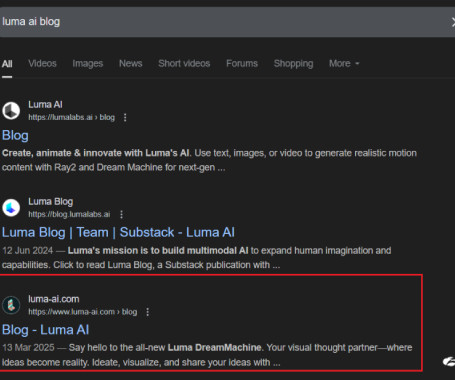Viewport: 455px width, 380px height.
Task: Open 'Luma Blog | Team | Substack - Luma AI' link
Action: point(118,232)
